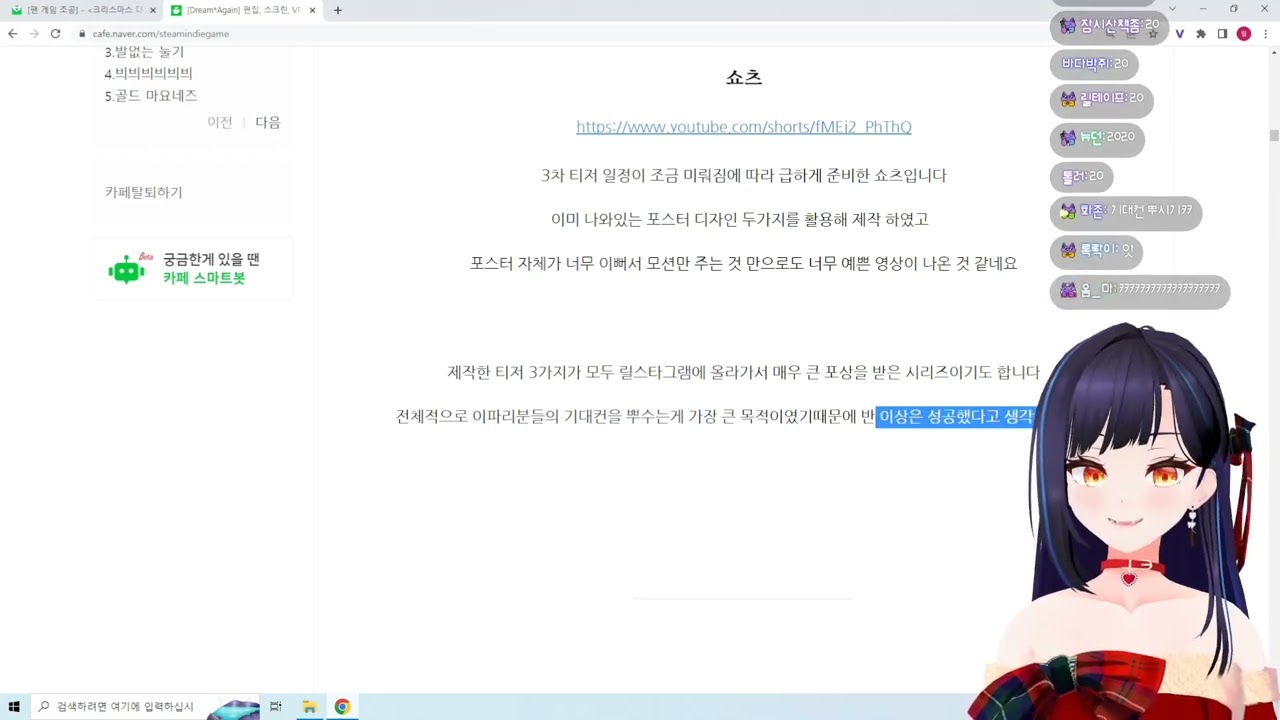The width and height of the screenshot is (1280, 720).
Task: Click chat message from 뉴던 2020
Action: pos(1097,137)
